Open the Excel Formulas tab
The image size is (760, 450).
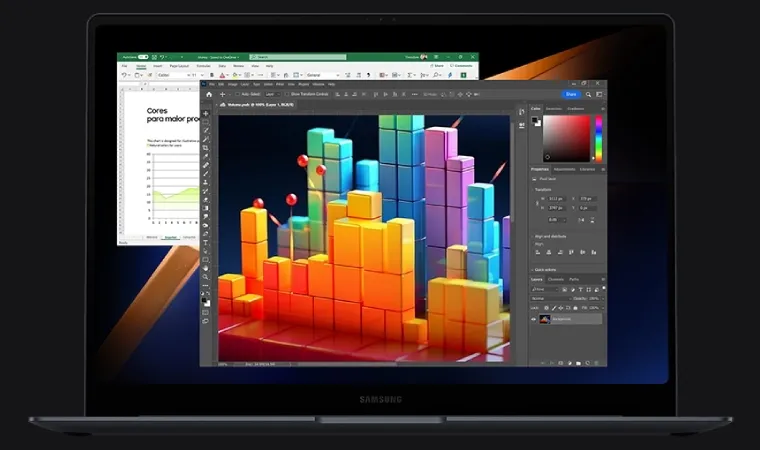pyautogui.click(x=204, y=66)
